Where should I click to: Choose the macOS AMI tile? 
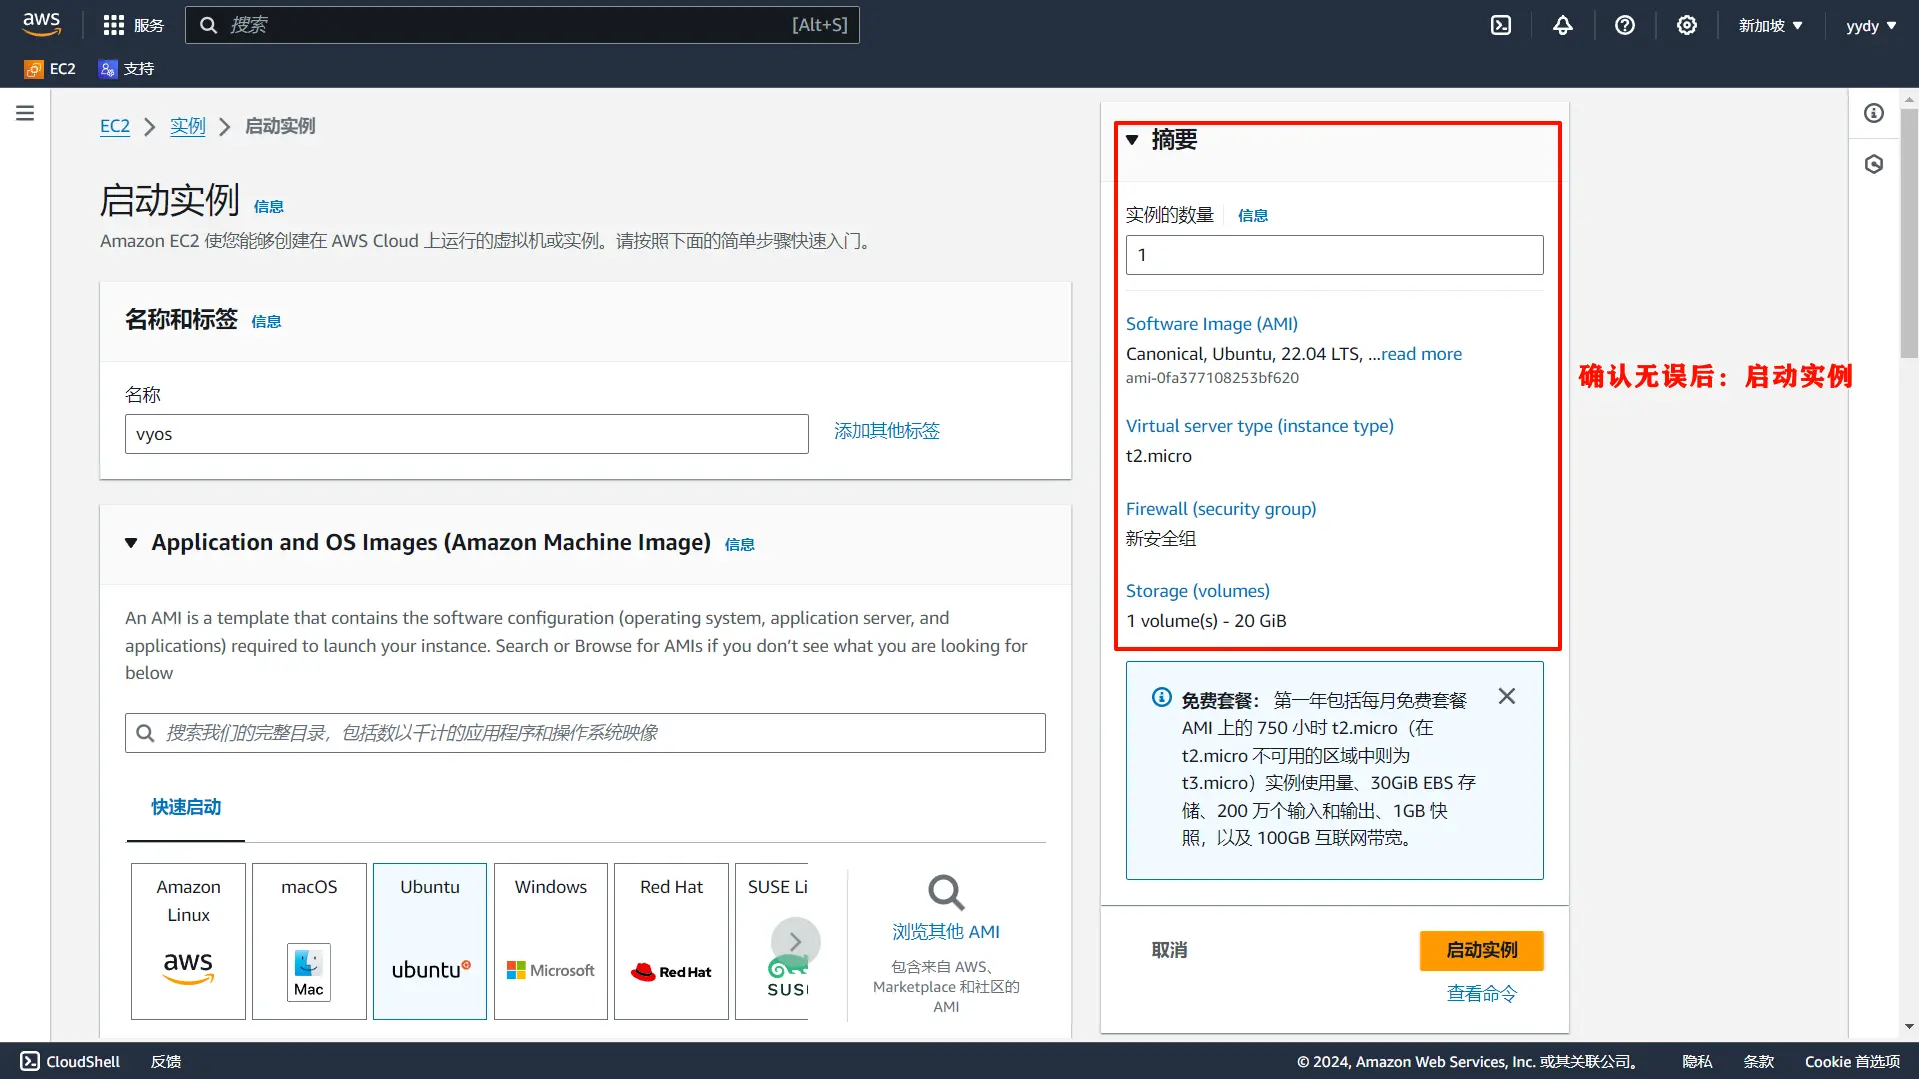pyautogui.click(x=309, y=941)
